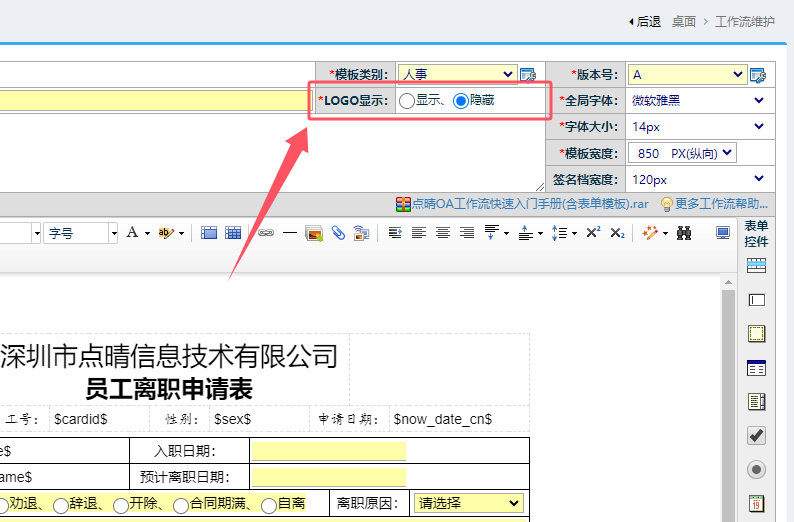Click the superscript x² icon

coord(593,233)
